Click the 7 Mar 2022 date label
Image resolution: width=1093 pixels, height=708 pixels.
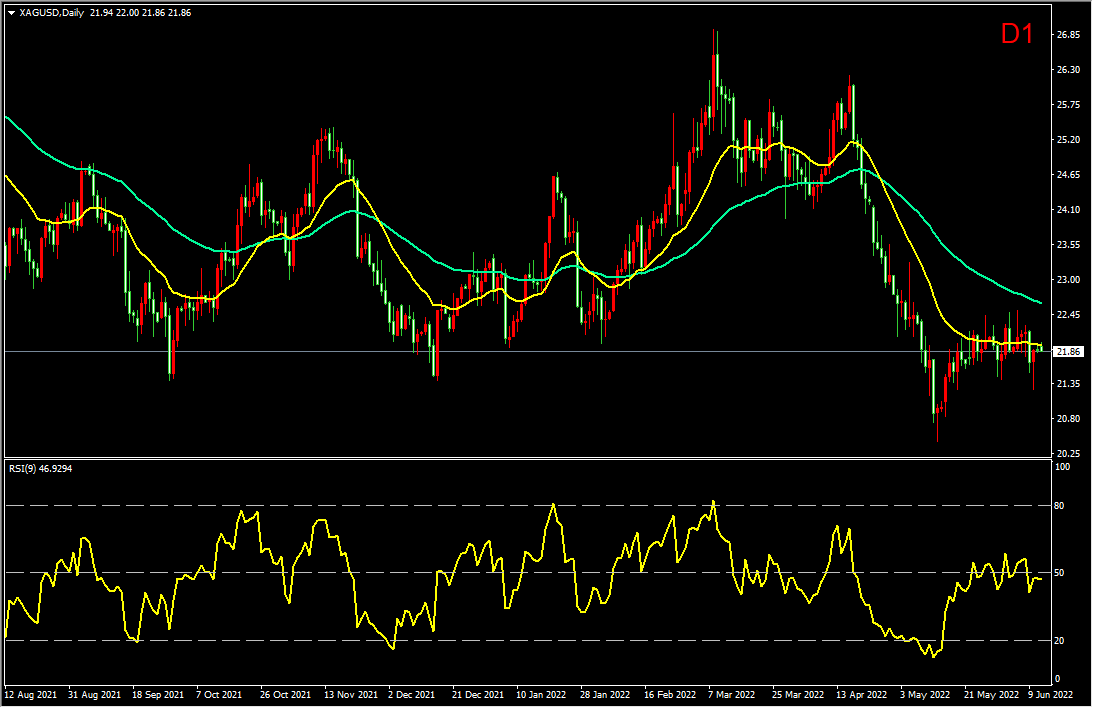(731, 695)
